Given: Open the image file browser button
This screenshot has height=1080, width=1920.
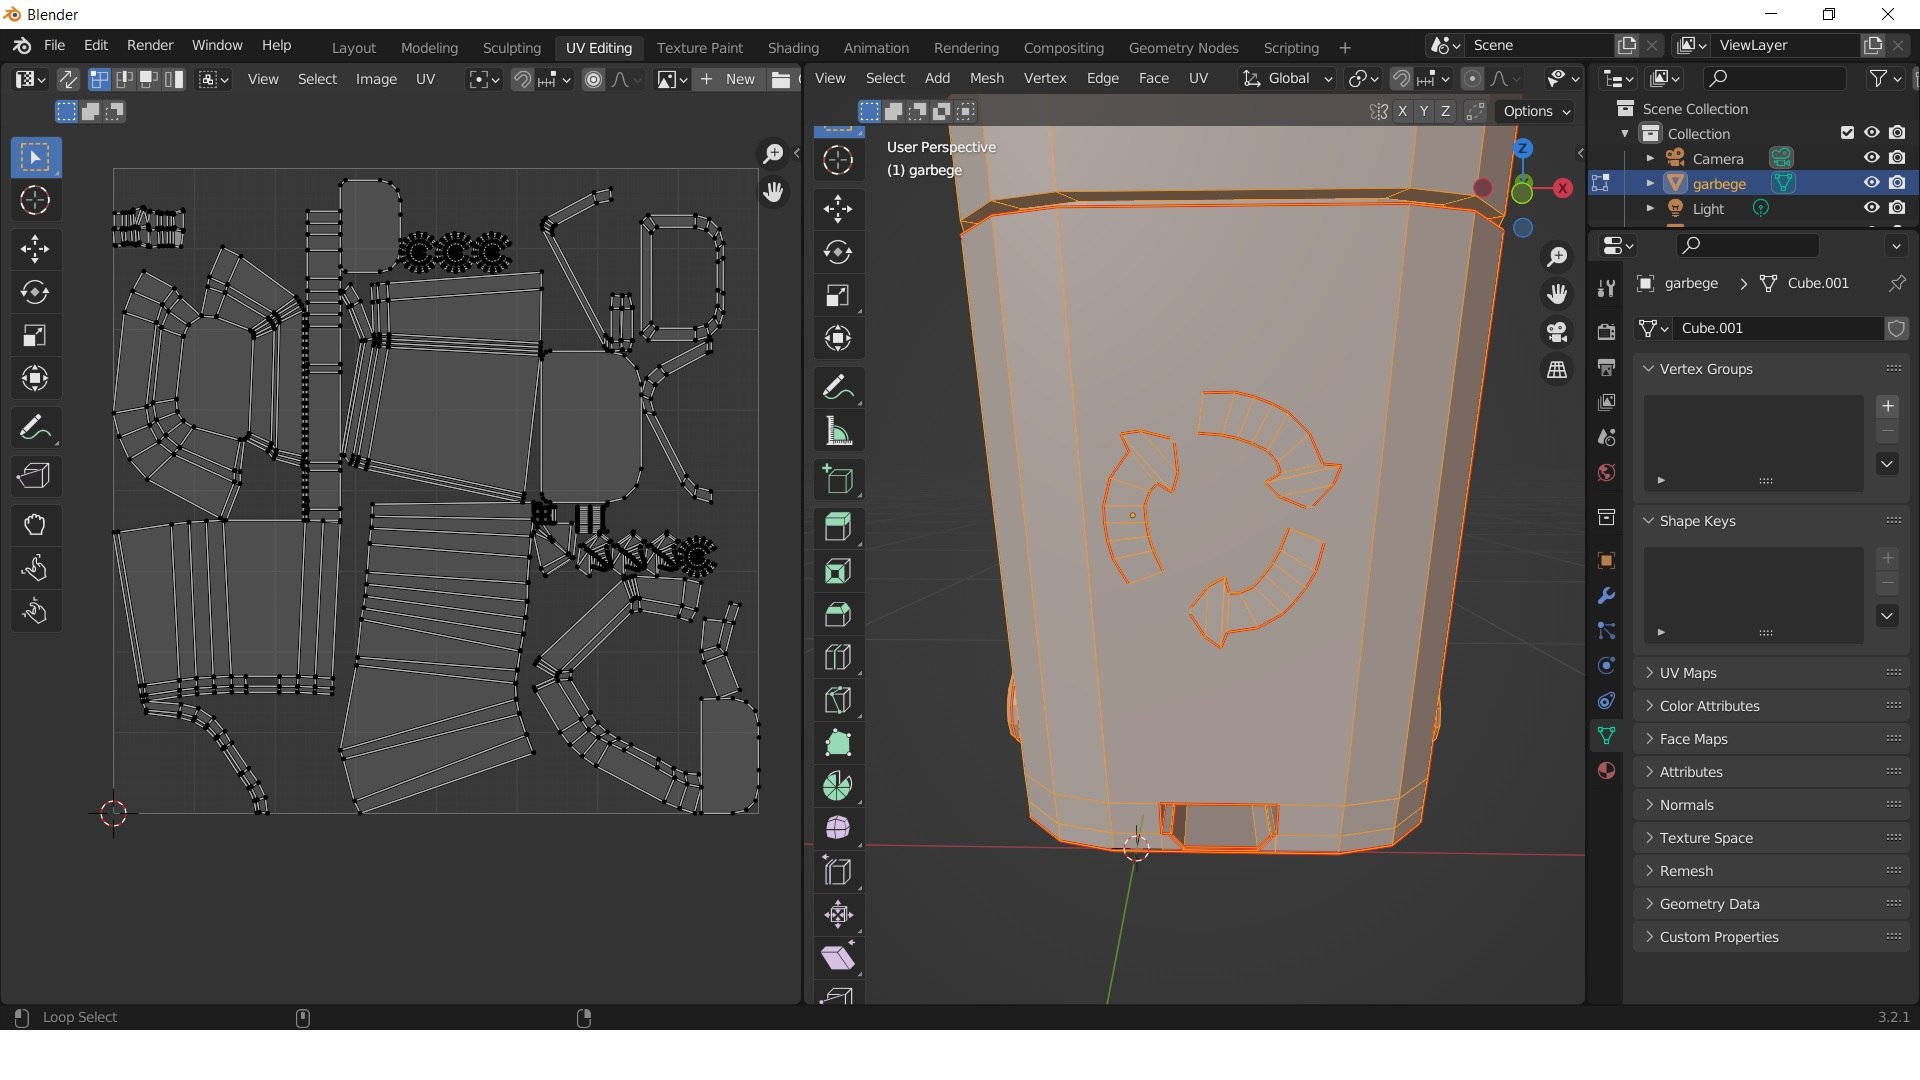Looking at the screenshot, I should click(781, 79).
